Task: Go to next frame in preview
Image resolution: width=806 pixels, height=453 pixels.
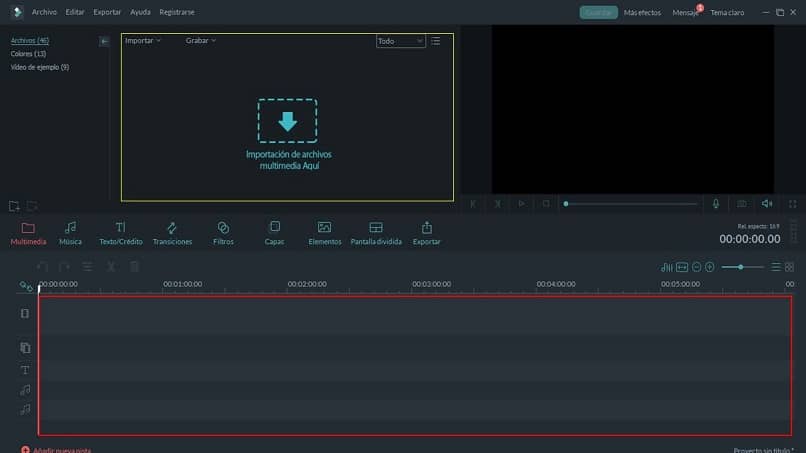Action: point(498,204)
